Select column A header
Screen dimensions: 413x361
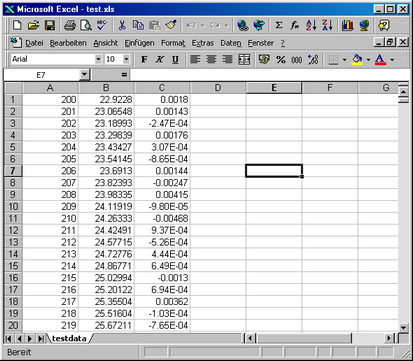pyautogui.click(x=50, y=88)
